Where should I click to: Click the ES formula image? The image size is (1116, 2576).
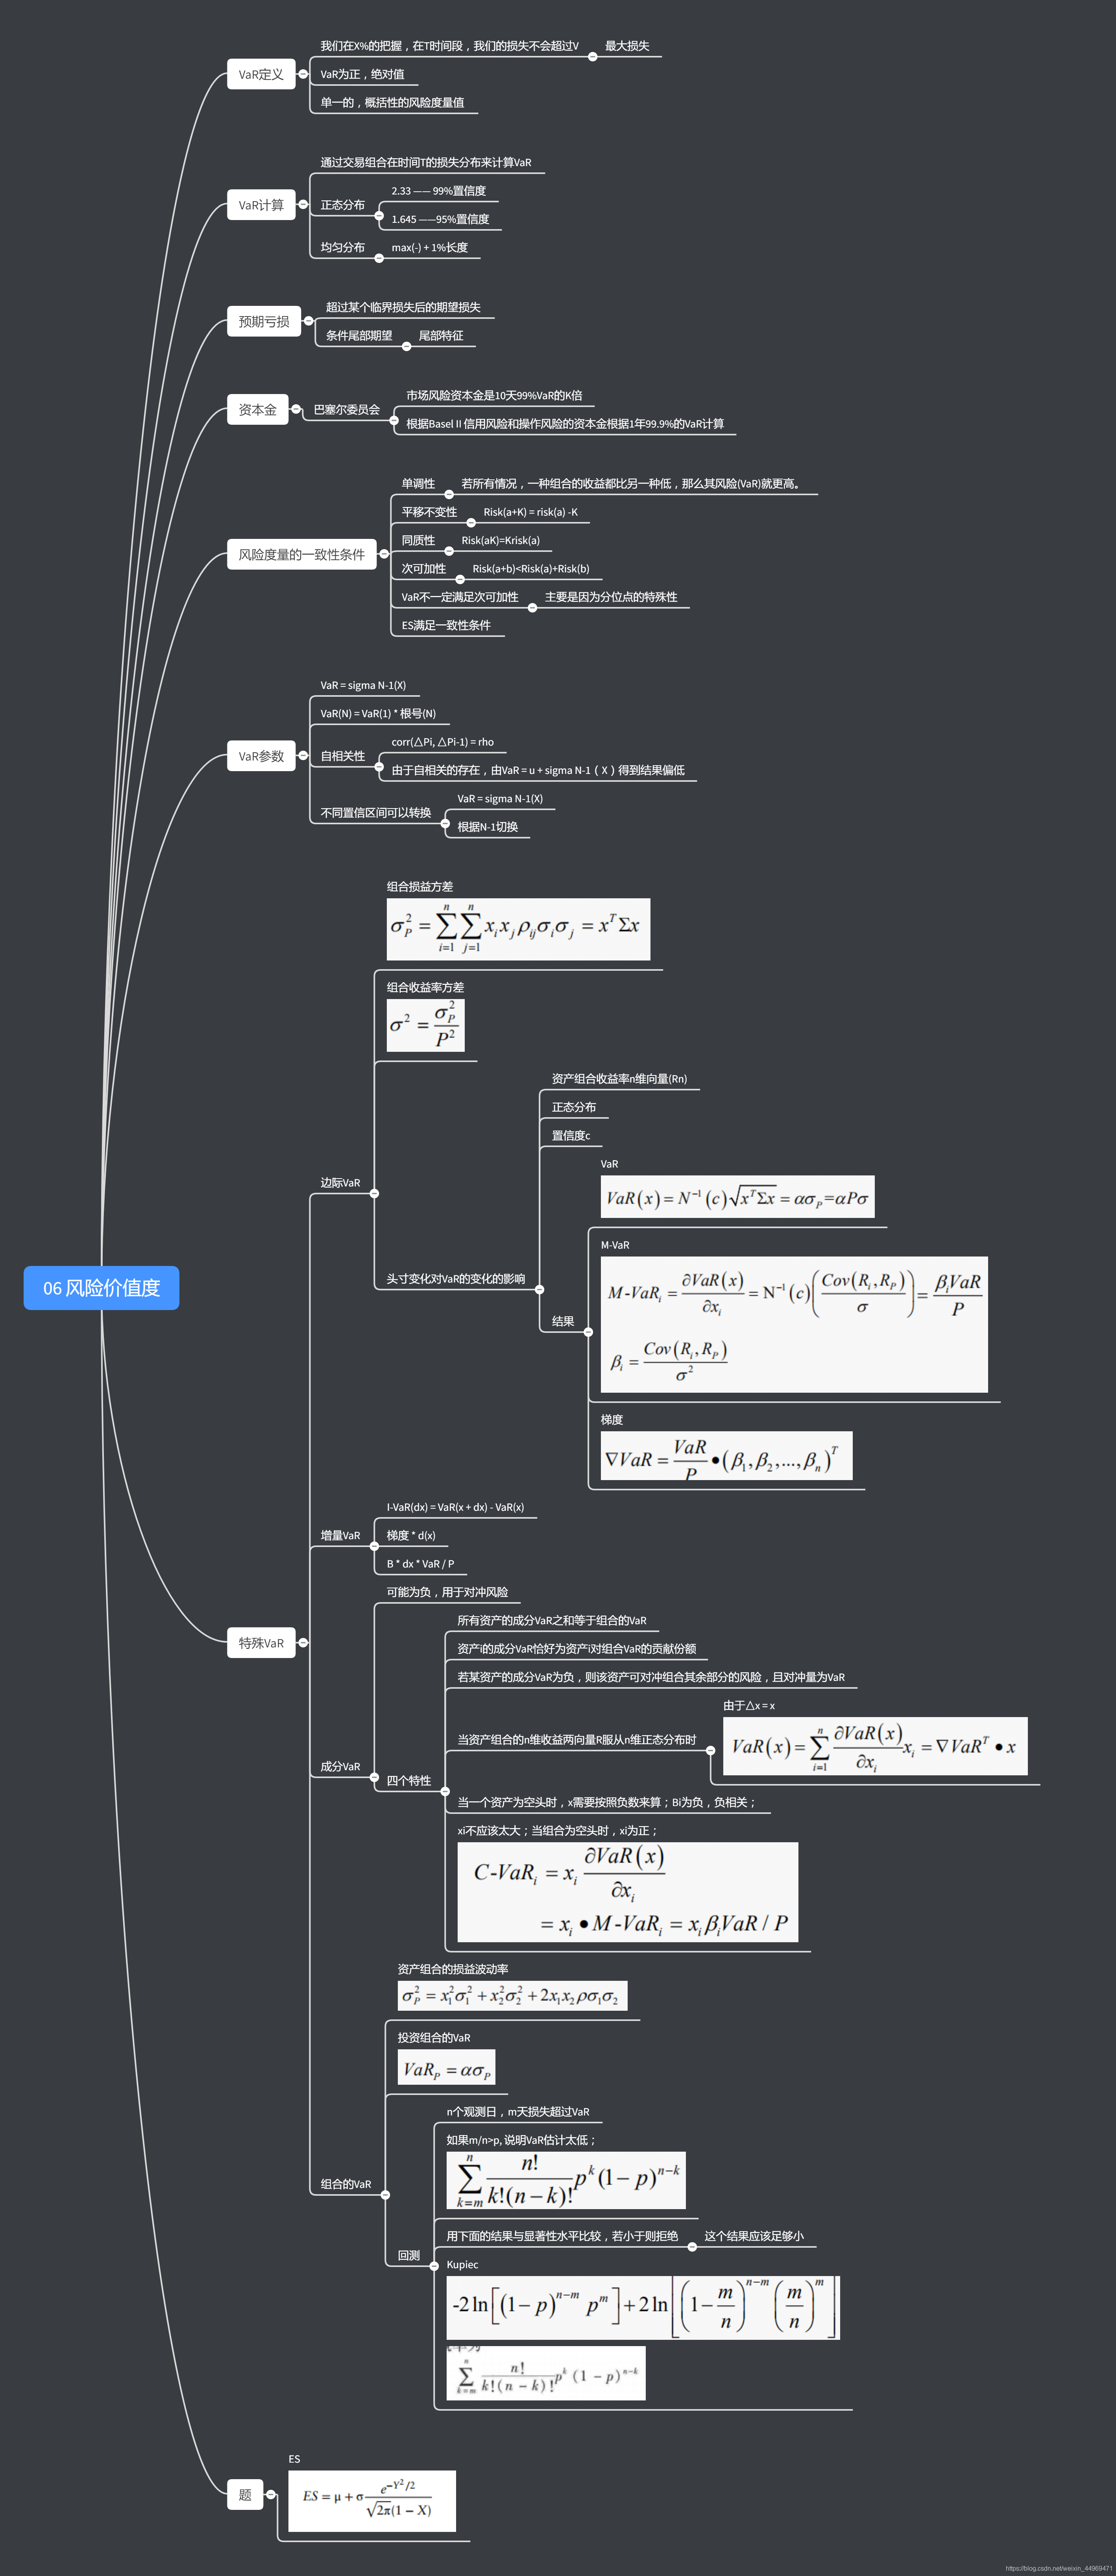point(371,2500)
